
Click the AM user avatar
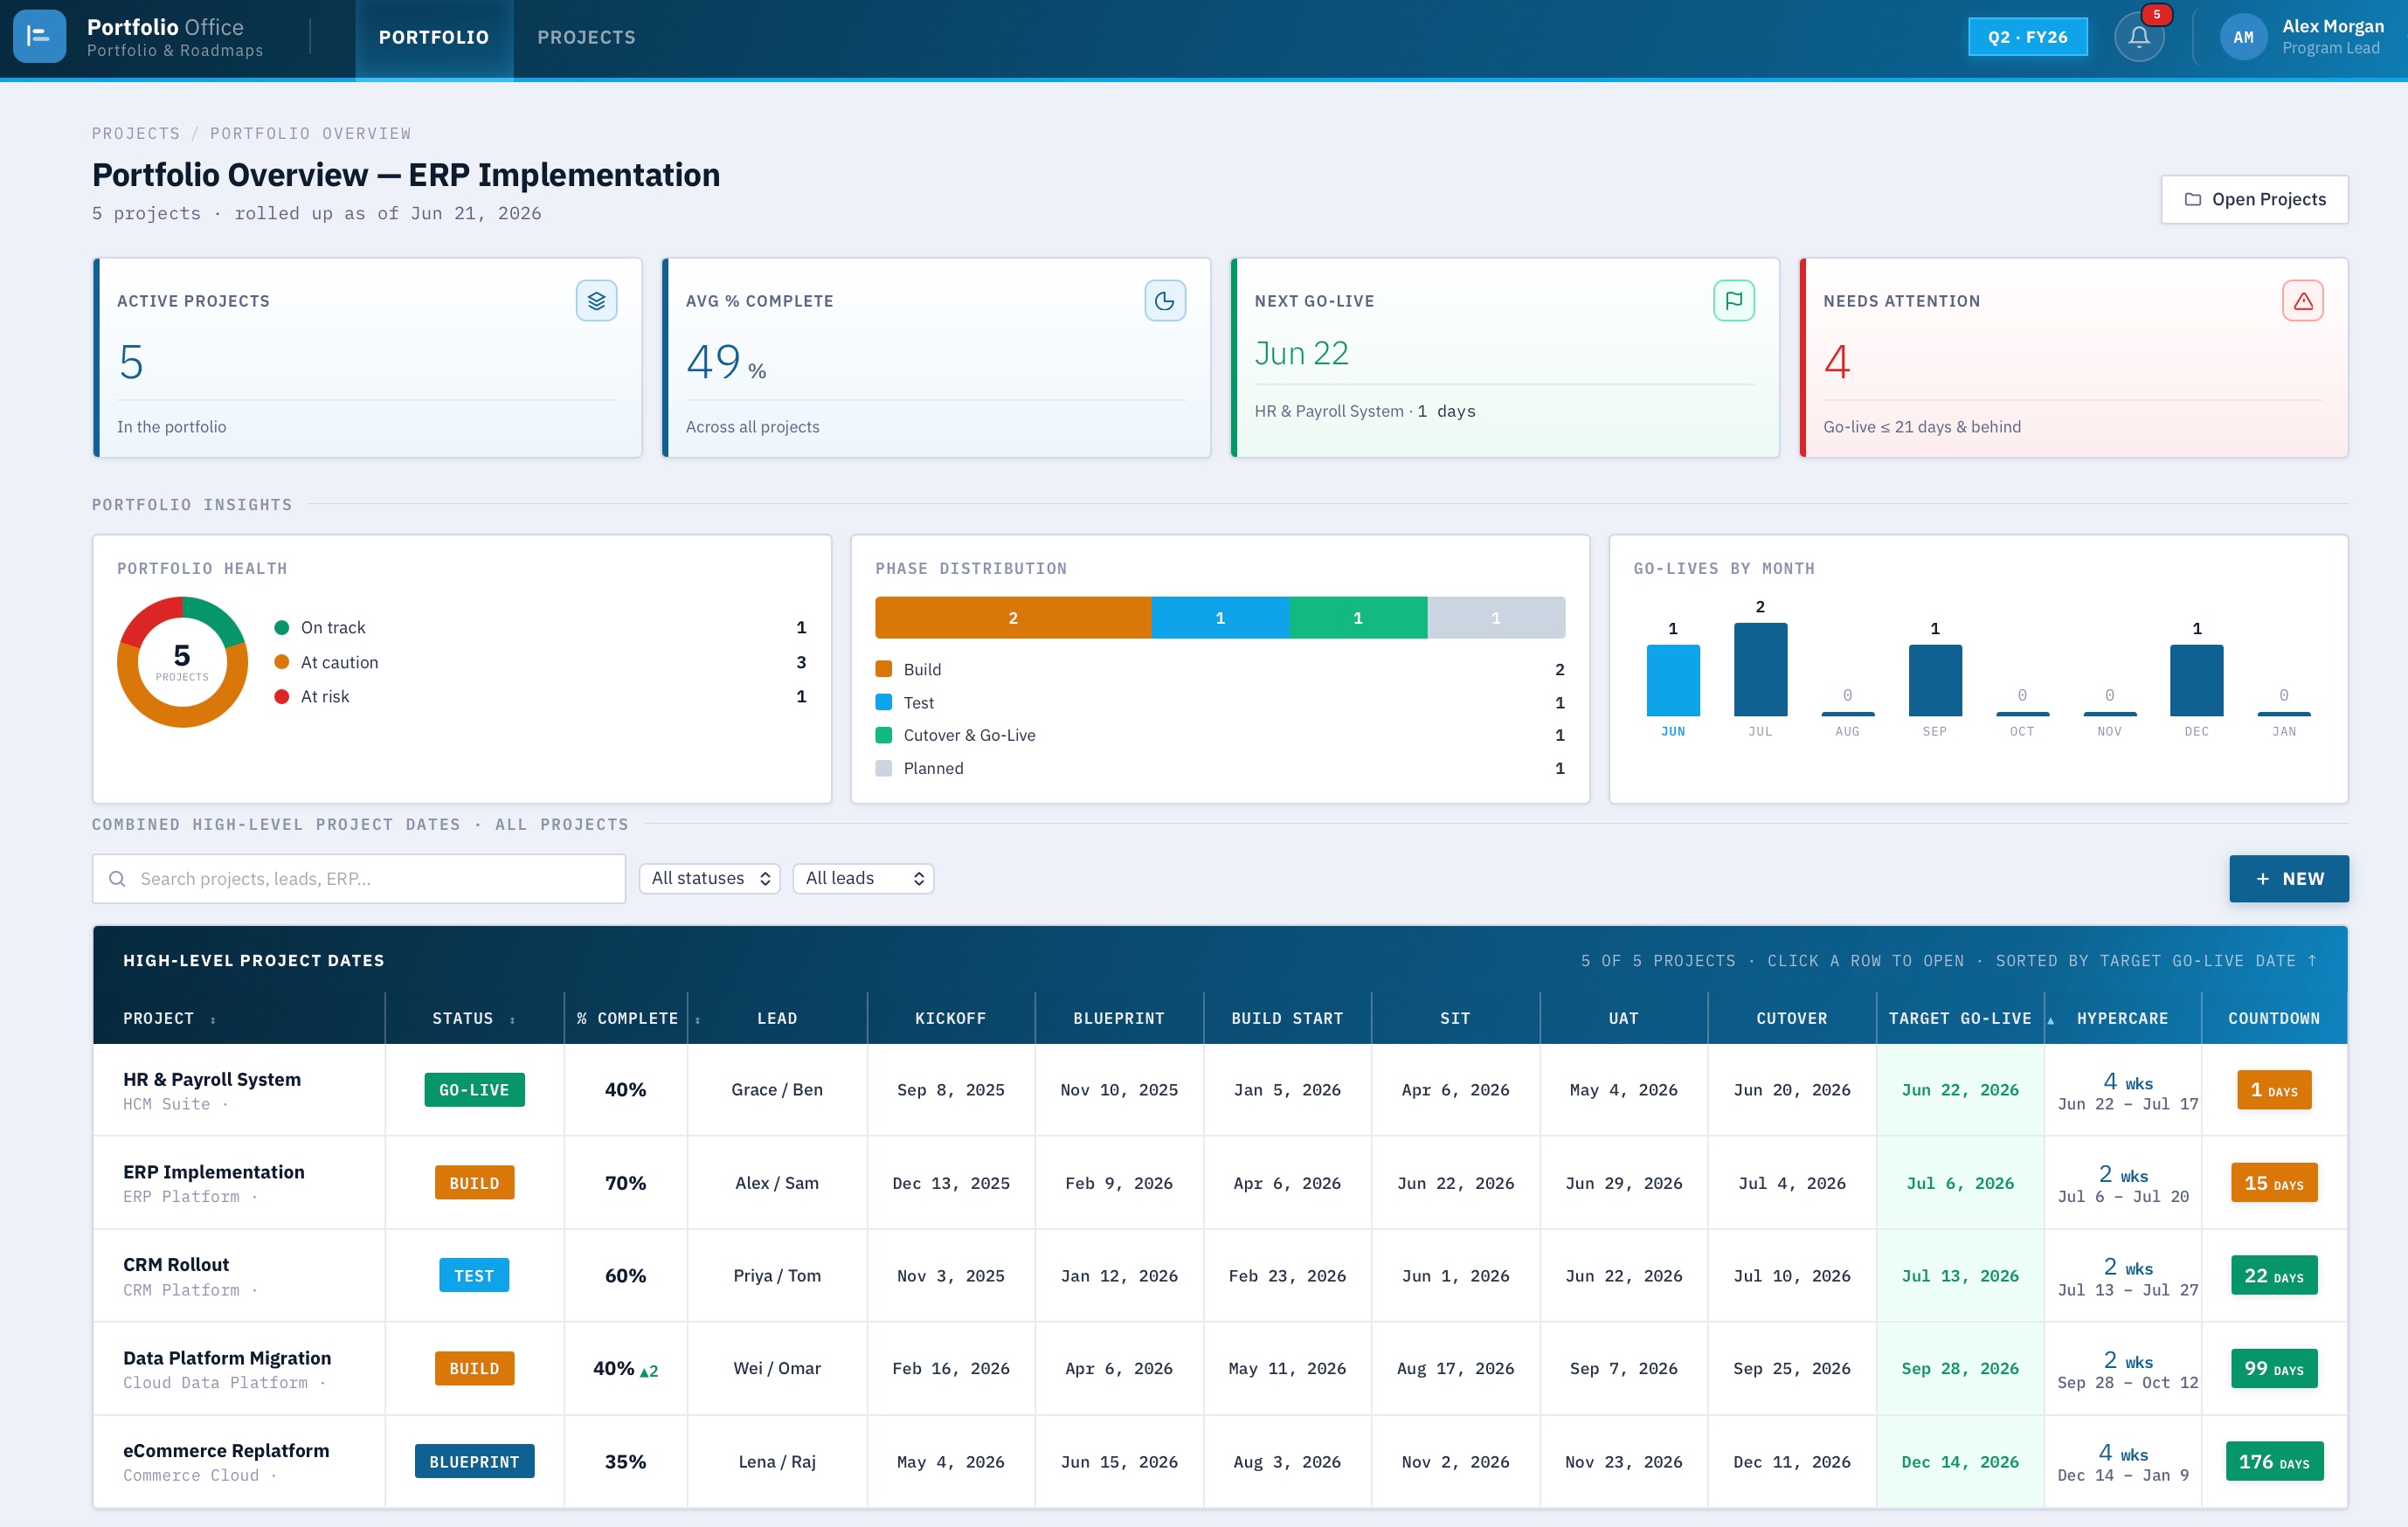tap(2243, 37)
